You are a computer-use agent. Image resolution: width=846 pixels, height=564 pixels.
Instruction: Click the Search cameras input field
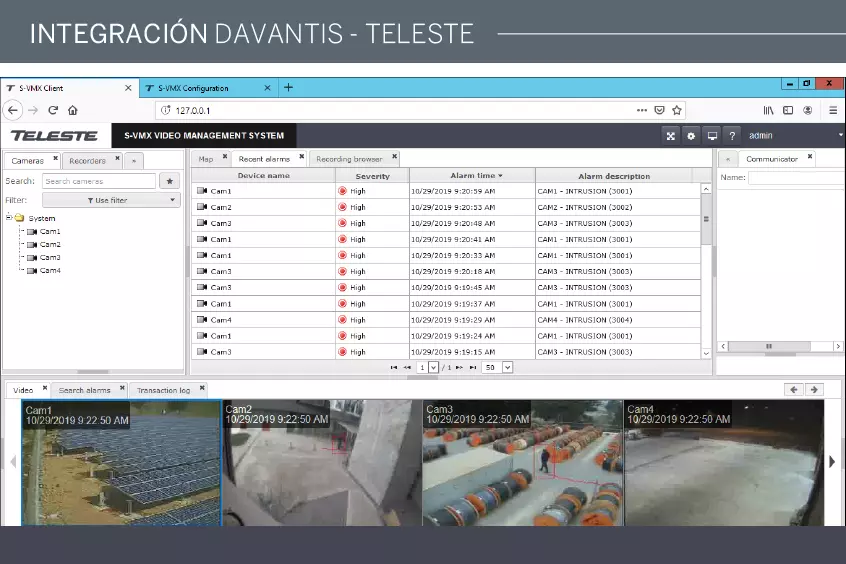pos(99,181)
